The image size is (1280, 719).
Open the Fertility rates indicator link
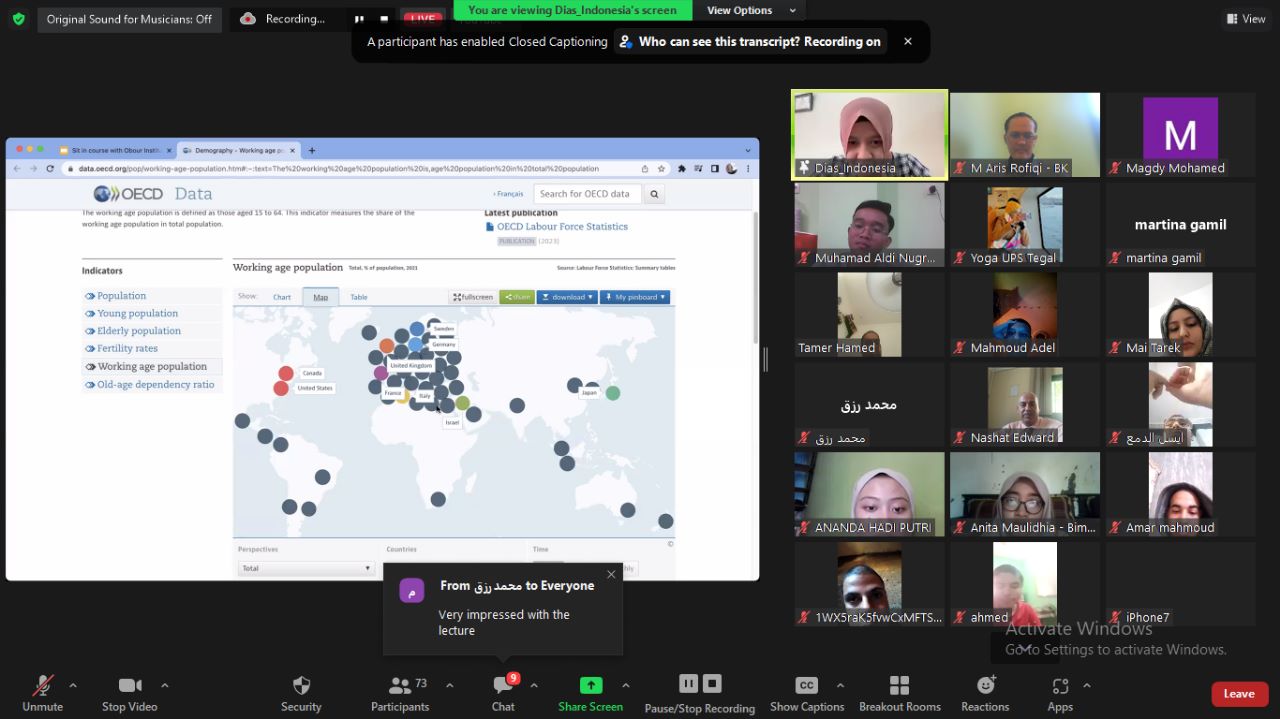127,349
